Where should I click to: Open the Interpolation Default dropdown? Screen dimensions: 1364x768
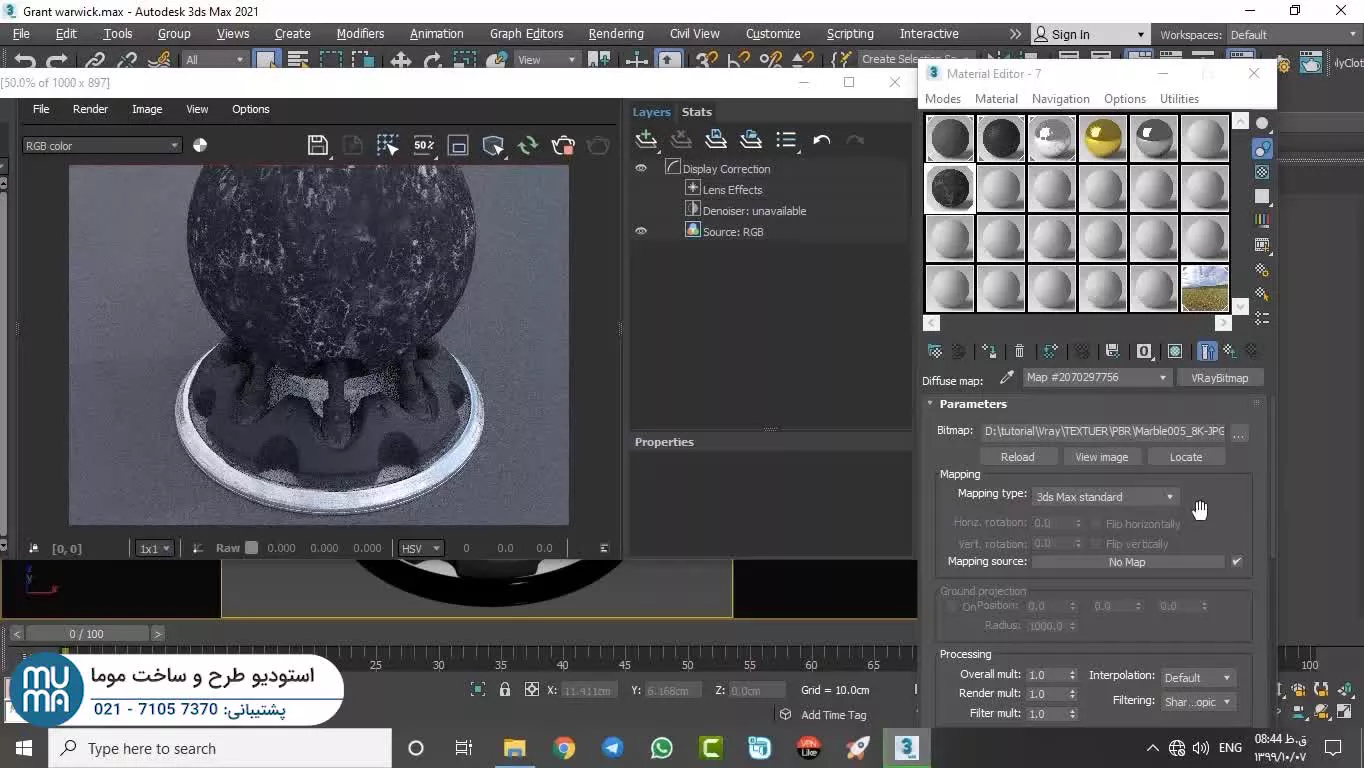tap(1198, 678)
